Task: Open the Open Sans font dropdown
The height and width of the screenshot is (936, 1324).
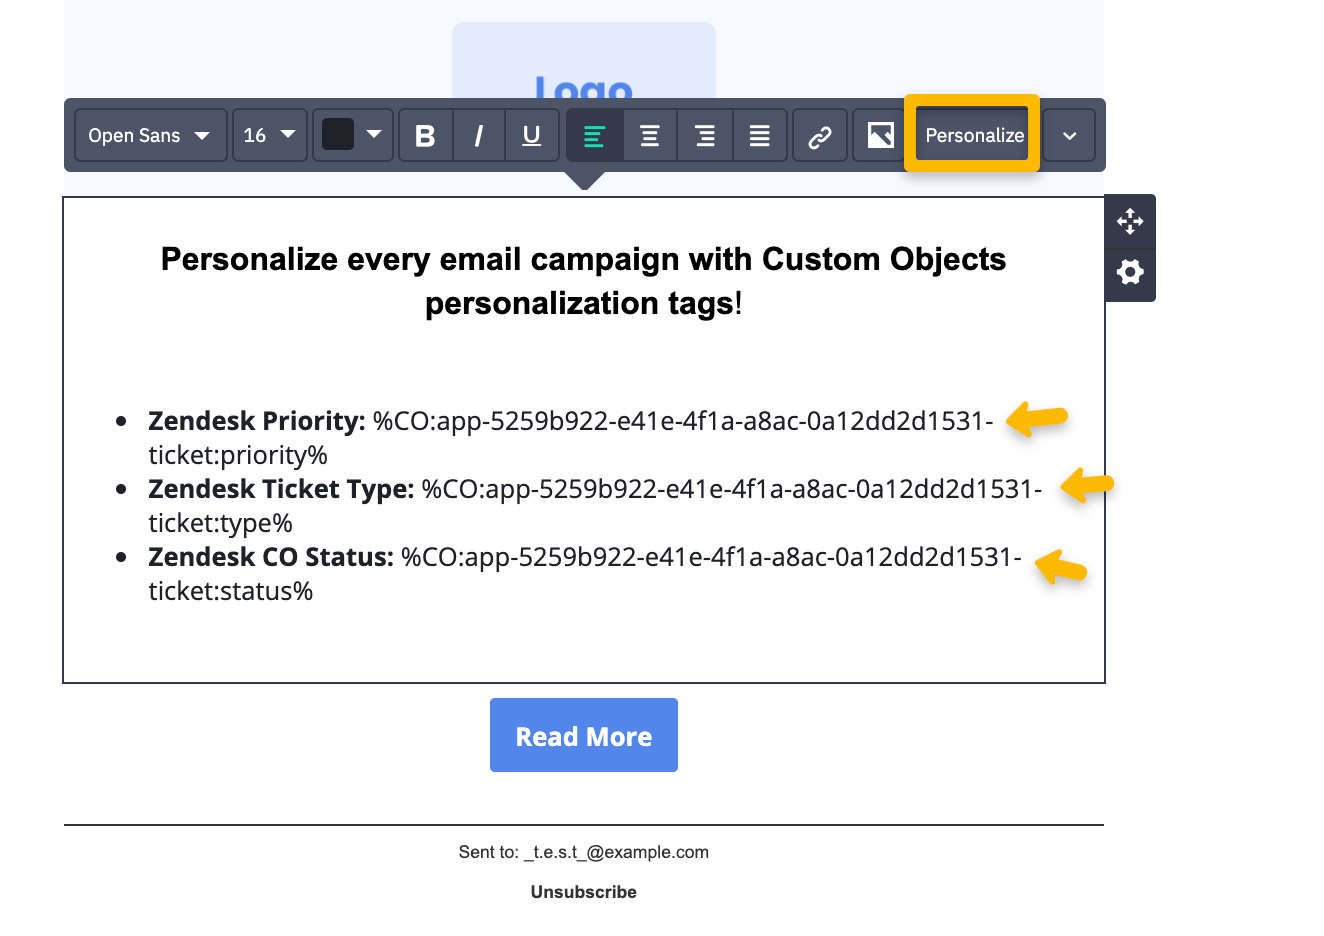Action: 151,135
